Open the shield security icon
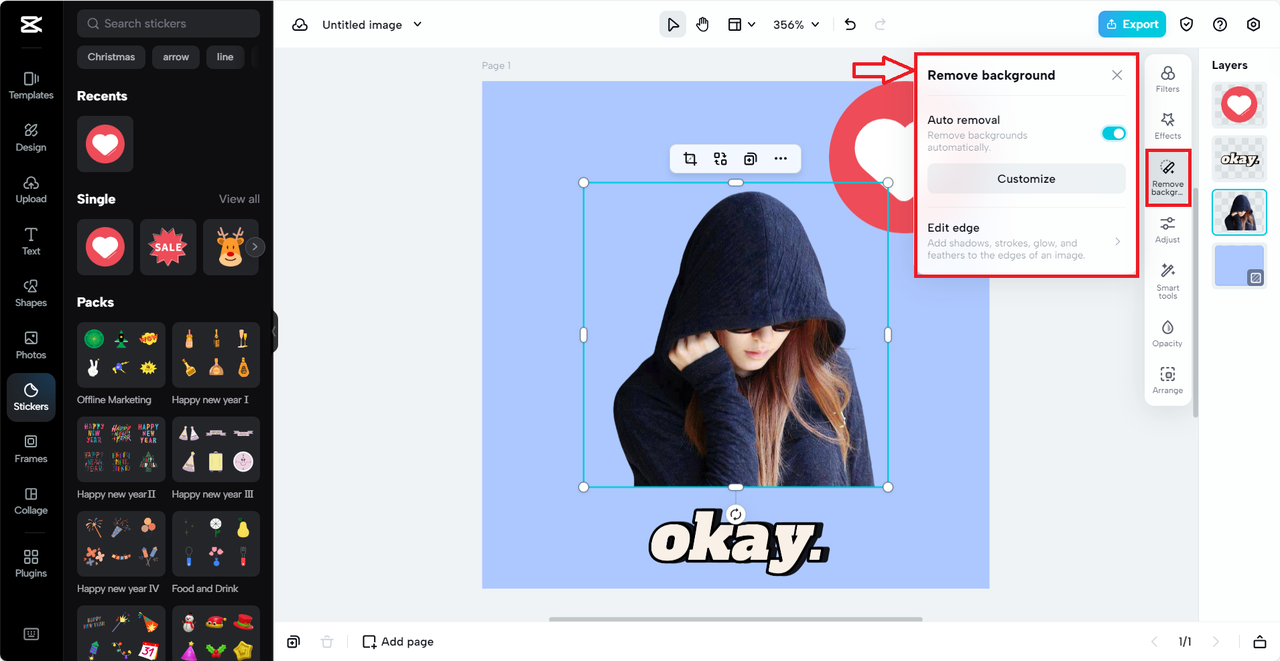Screen dimensions: 1280x661 coord(1187,24)
